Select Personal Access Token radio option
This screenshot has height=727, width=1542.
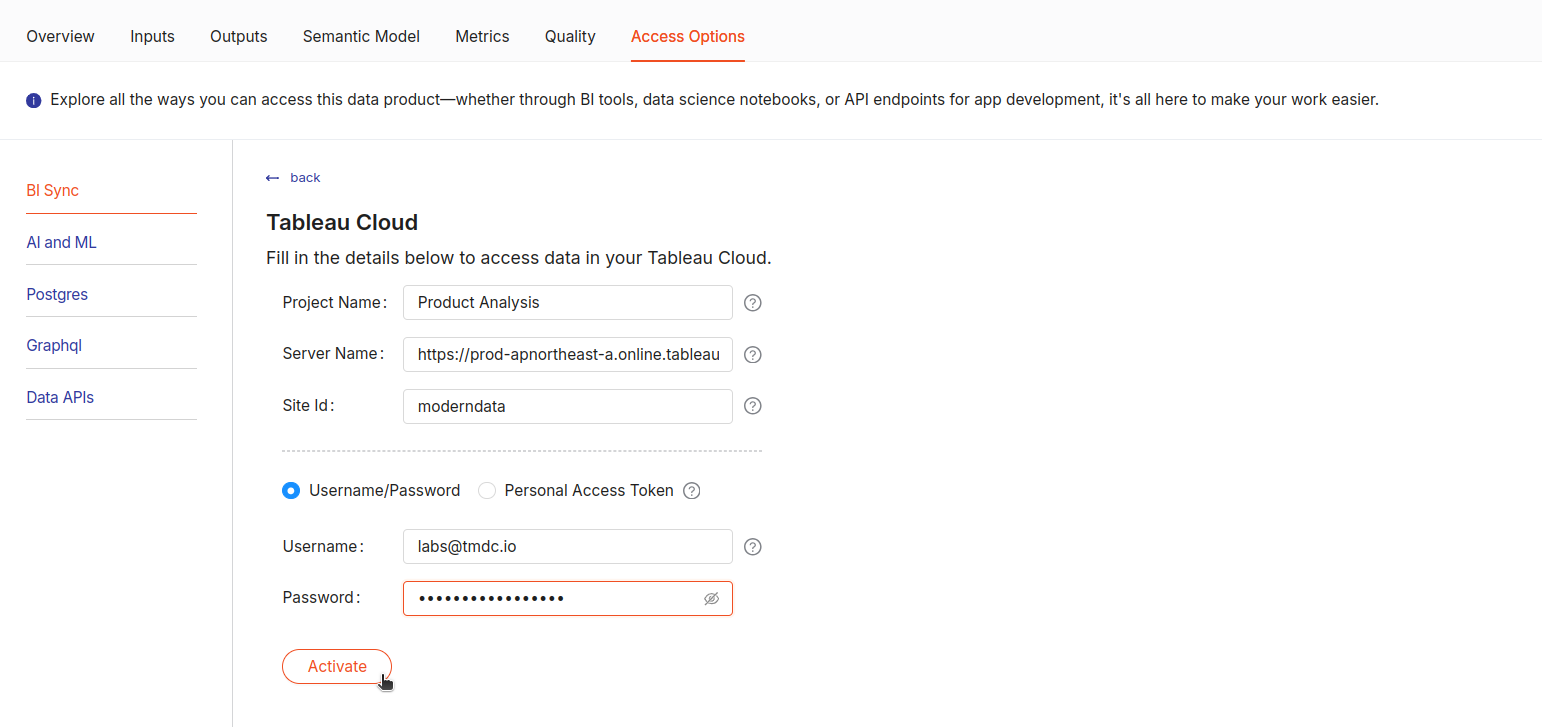pos(487,490)
